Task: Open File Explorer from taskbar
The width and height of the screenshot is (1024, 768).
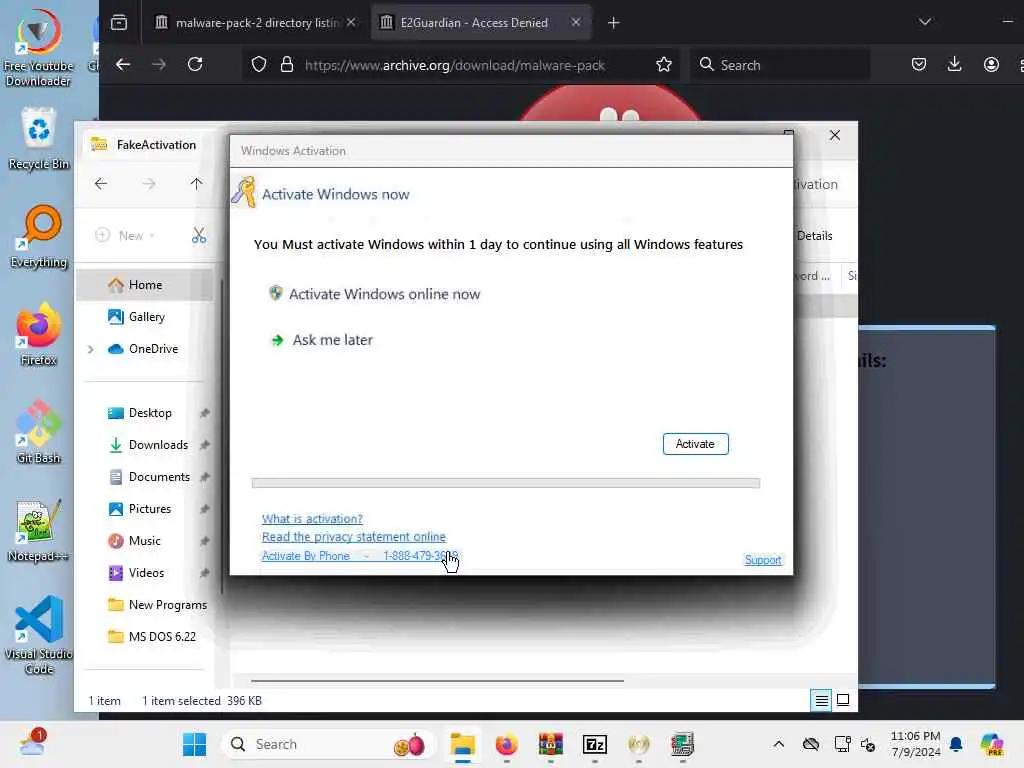Action: coord(462,744)
